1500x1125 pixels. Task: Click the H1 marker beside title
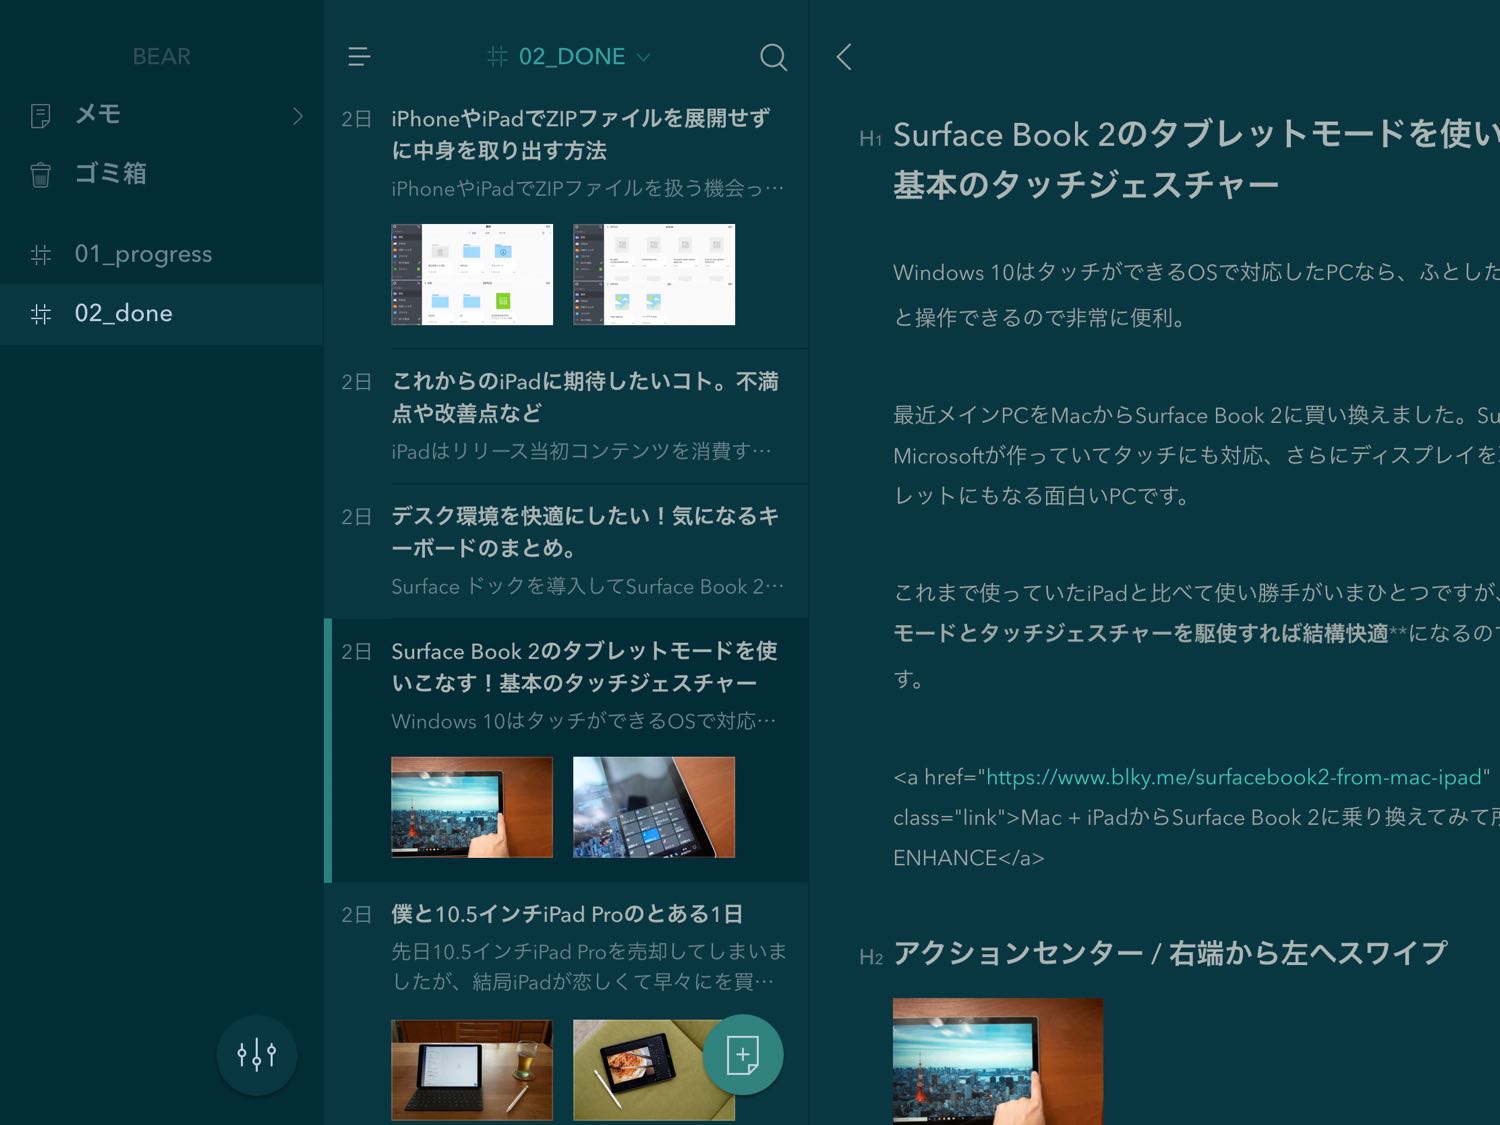[870, 139]
